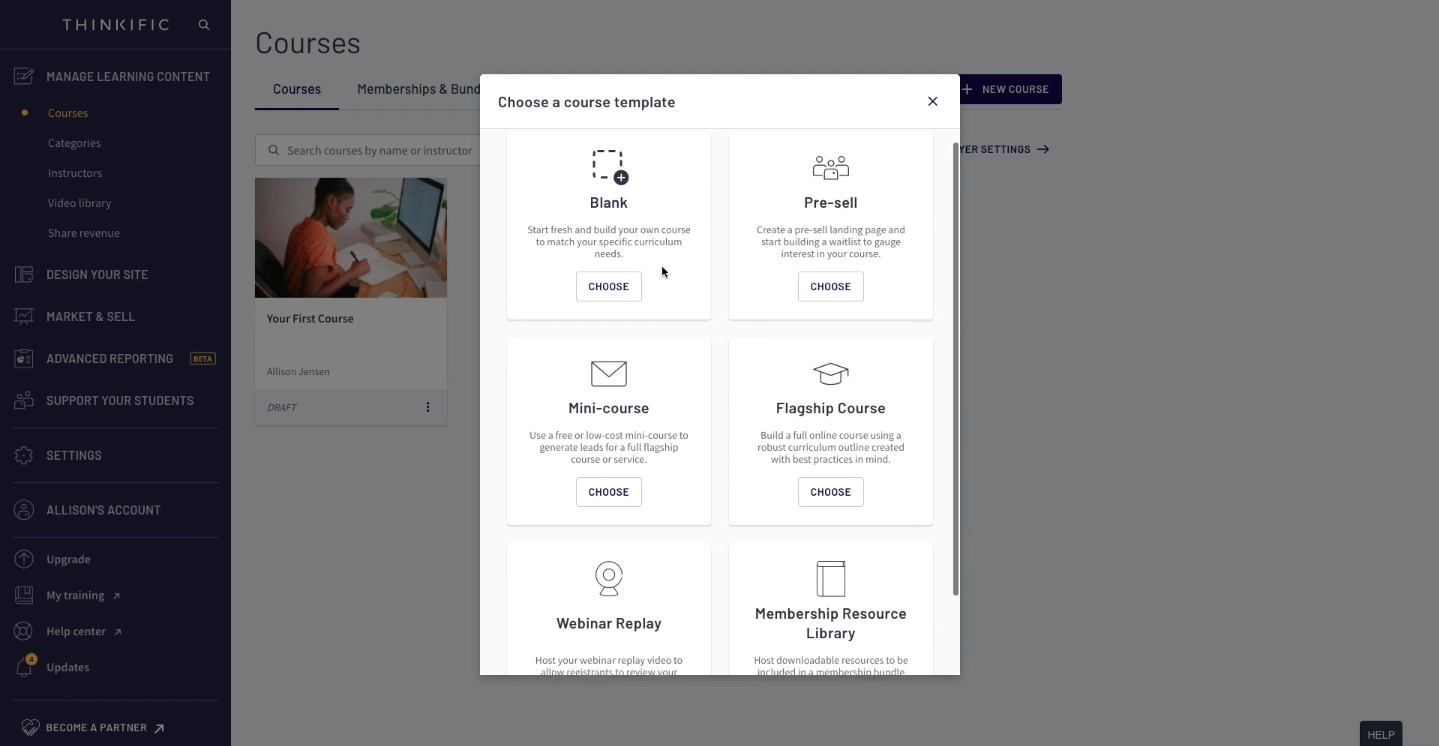Screen dimensions: 1439x746
Task: Expand Market & Sell sidebar section
Action: (x=90, y=316)
